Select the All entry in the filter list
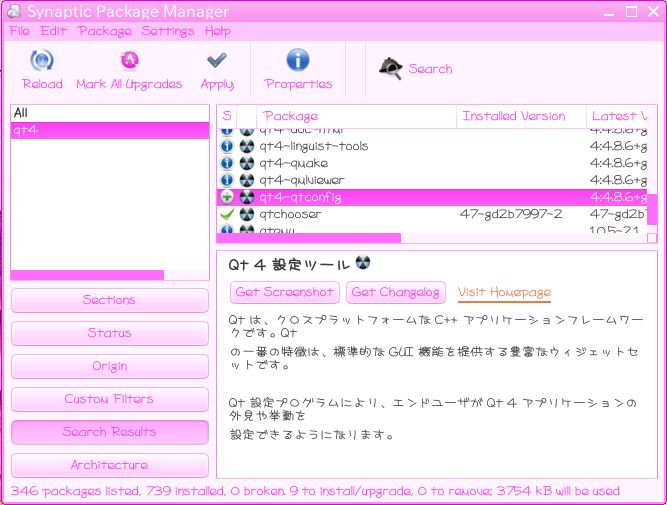Viewport: 667px width, 505px height. (110, 113)
